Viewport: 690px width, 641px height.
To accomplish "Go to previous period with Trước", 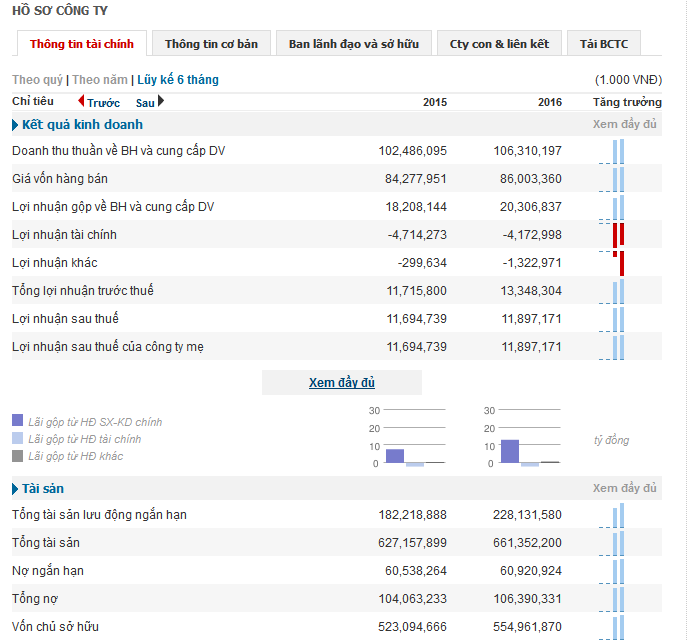I will 103,103.
